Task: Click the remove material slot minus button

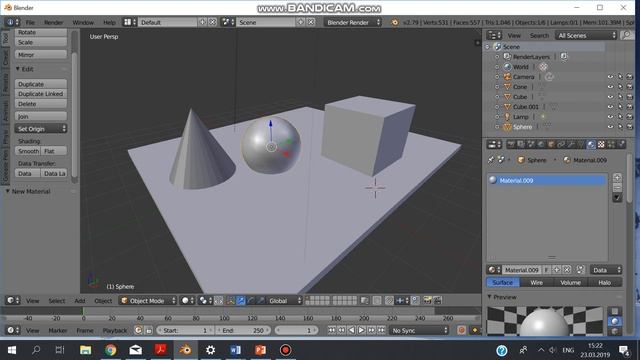Action: pos(617,188)
